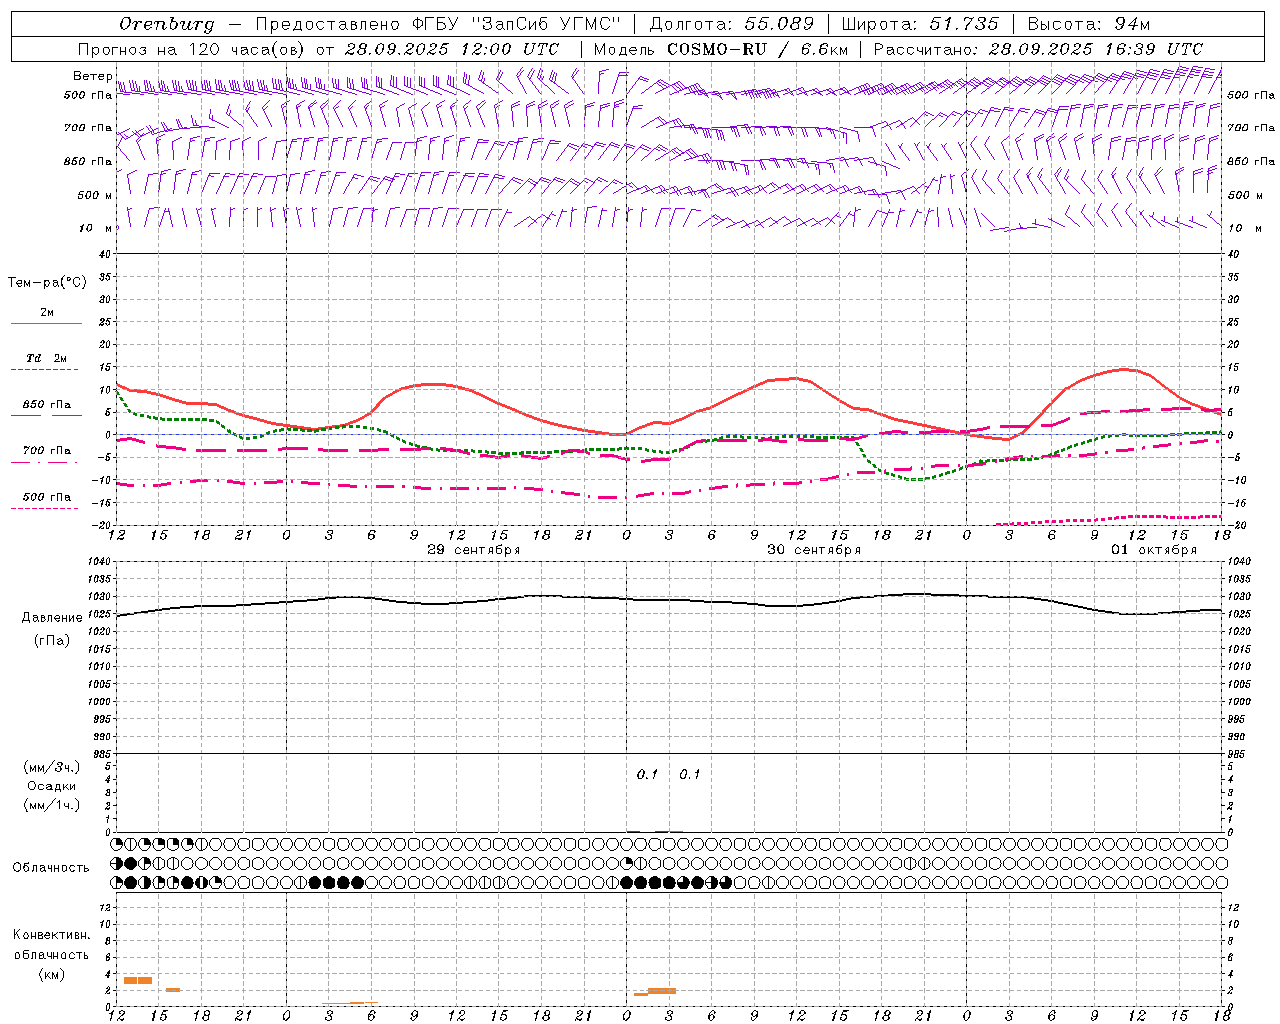Click the provider text "ЗапСиб УГМС"

(x=545, y=24)
